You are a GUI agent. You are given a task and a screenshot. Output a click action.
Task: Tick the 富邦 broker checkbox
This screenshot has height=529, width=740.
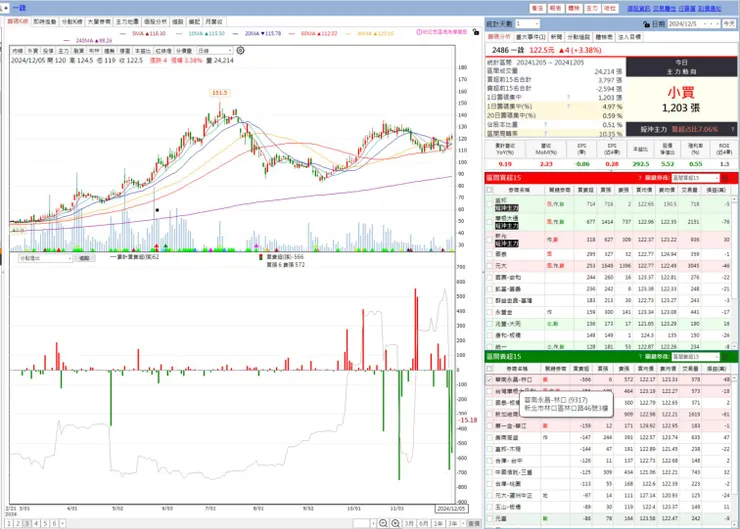point(489,204)
